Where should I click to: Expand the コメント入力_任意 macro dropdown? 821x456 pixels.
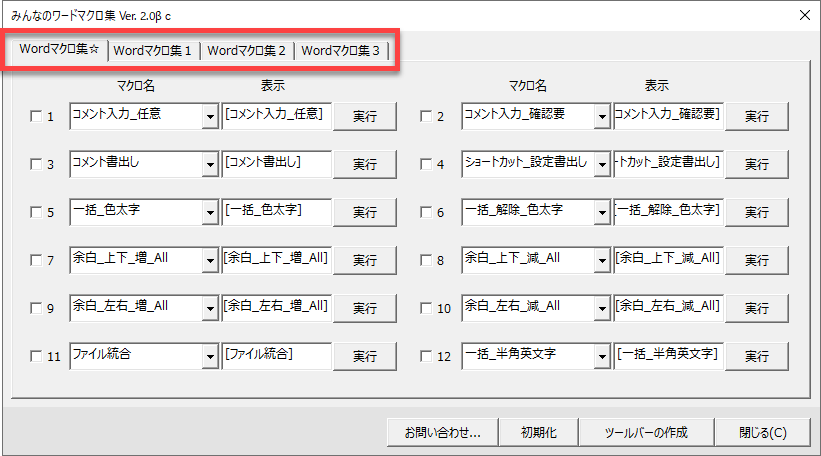pos(210,117)
